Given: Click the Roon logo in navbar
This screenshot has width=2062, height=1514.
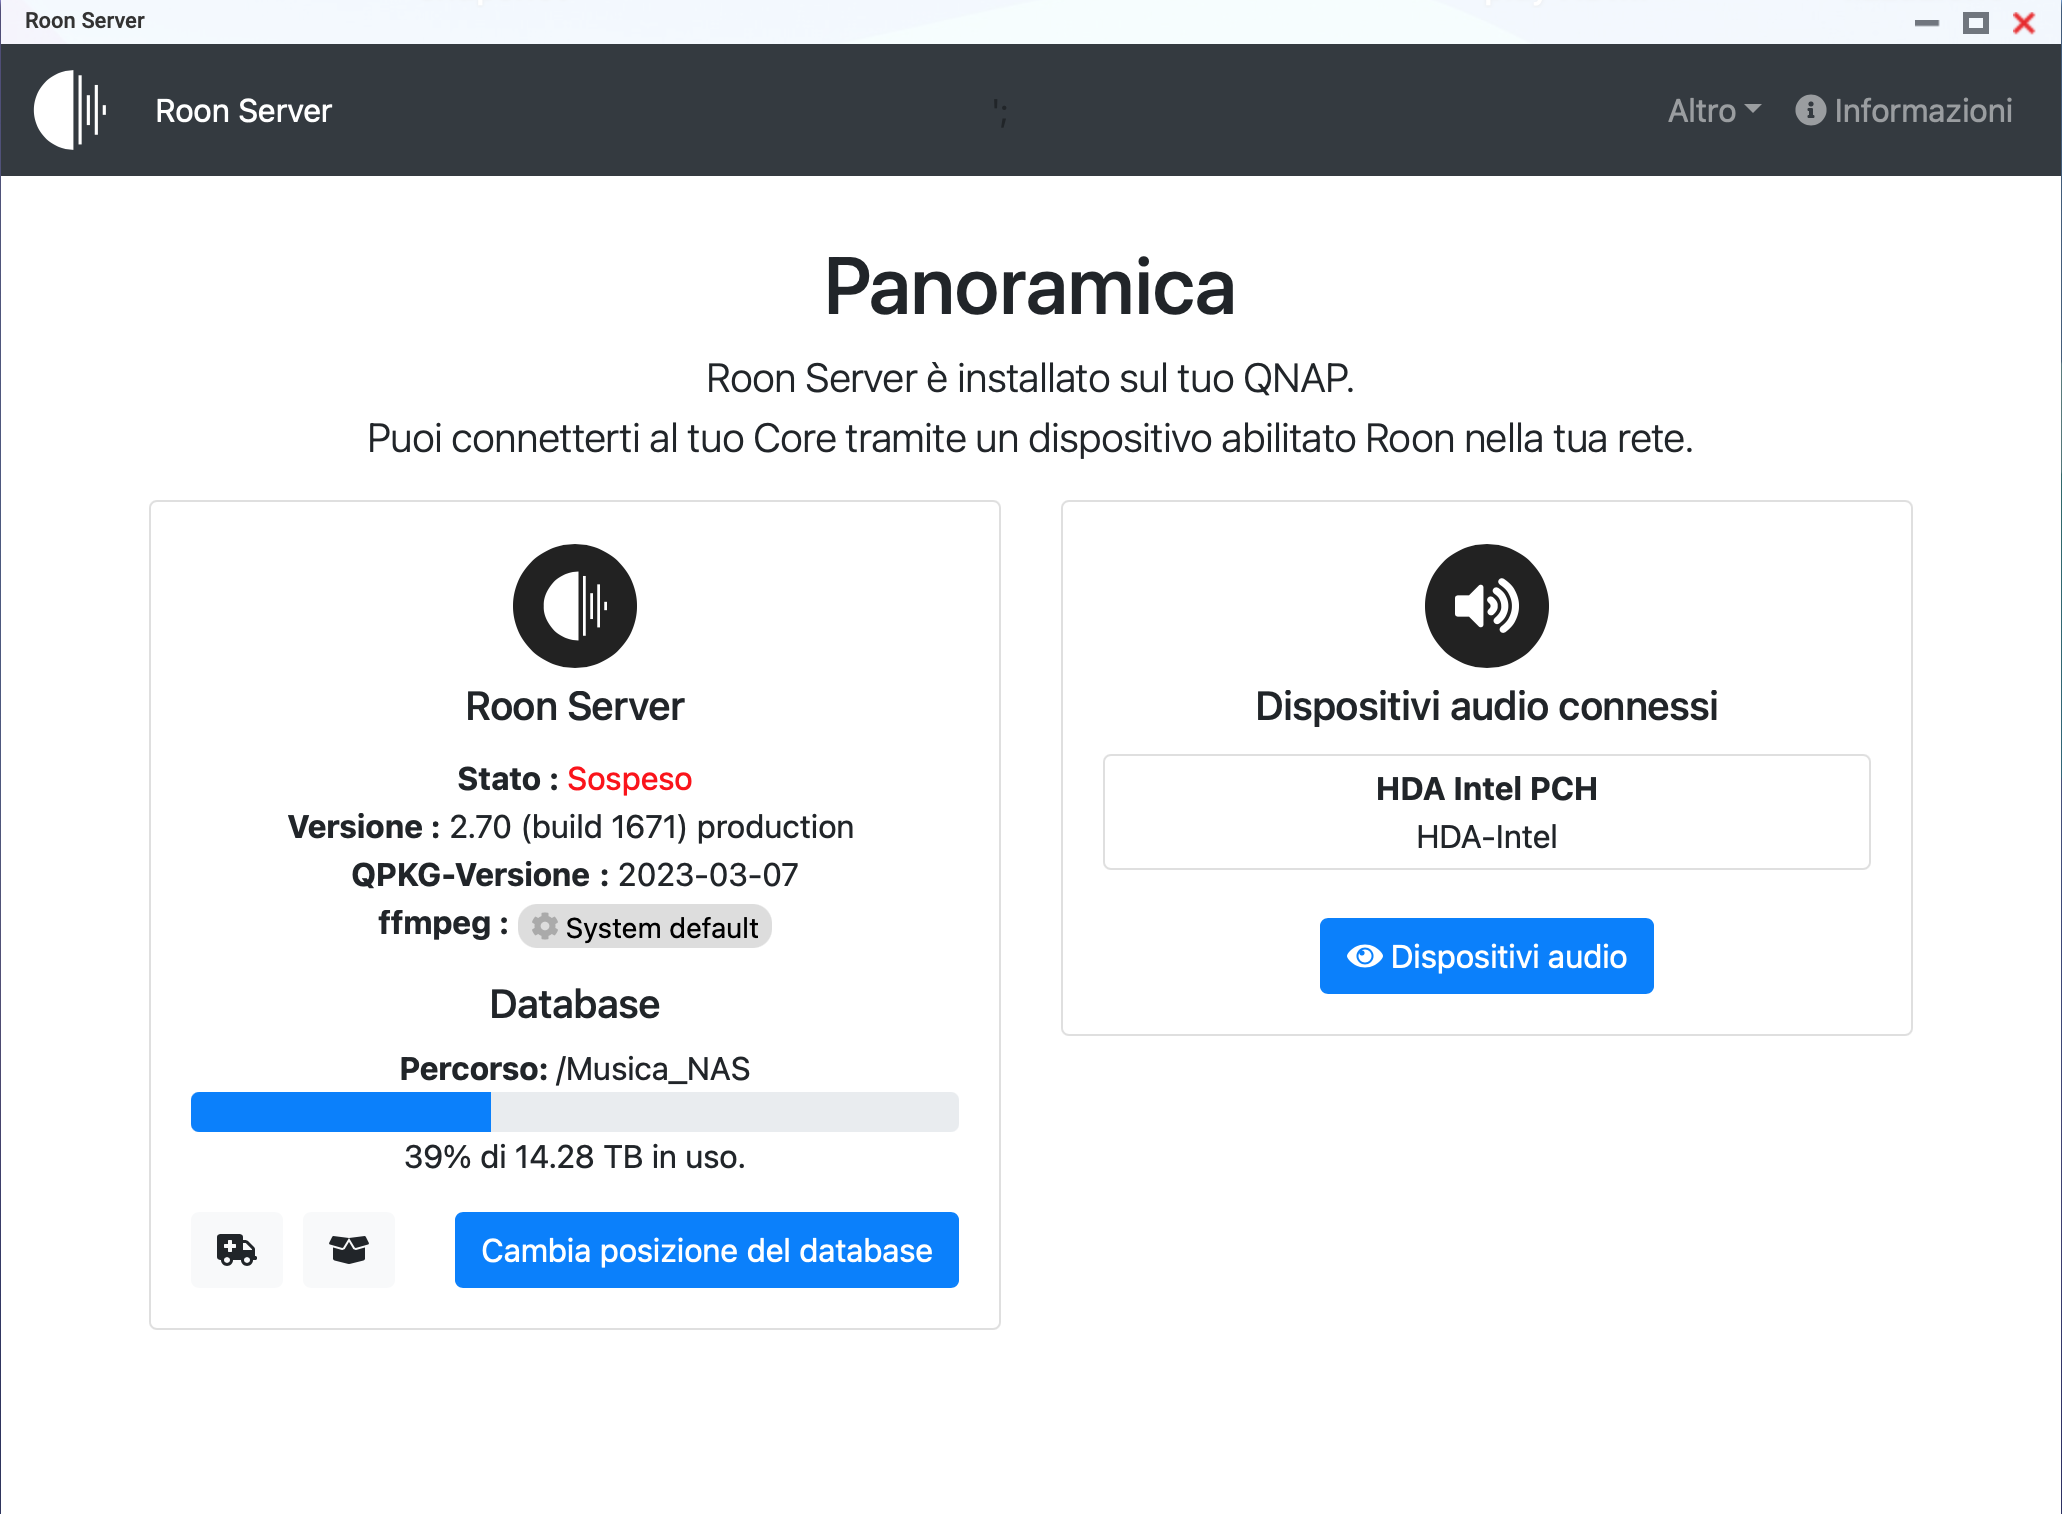Looking at the screenshot, I should coord(70,110).
